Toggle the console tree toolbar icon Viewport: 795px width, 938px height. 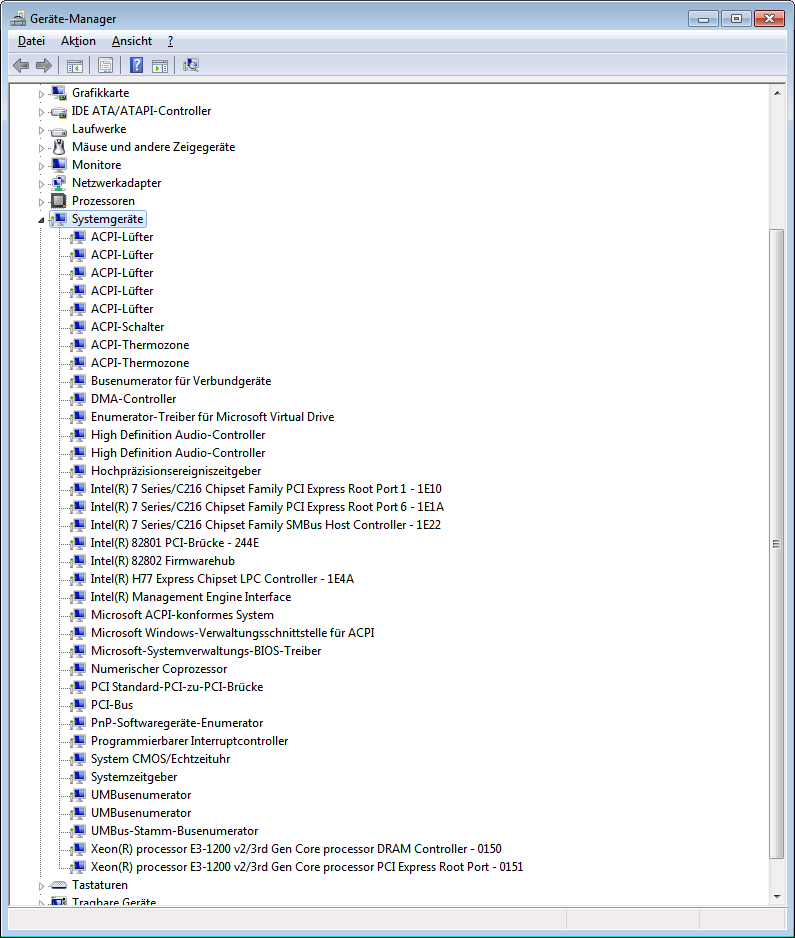75,66
